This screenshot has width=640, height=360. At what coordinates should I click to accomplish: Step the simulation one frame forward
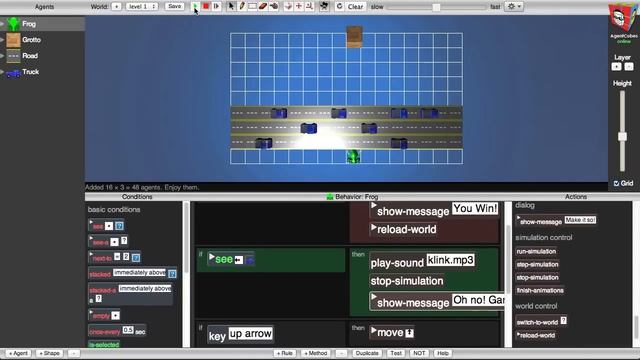pyautogui.click(x=216, y=6)
